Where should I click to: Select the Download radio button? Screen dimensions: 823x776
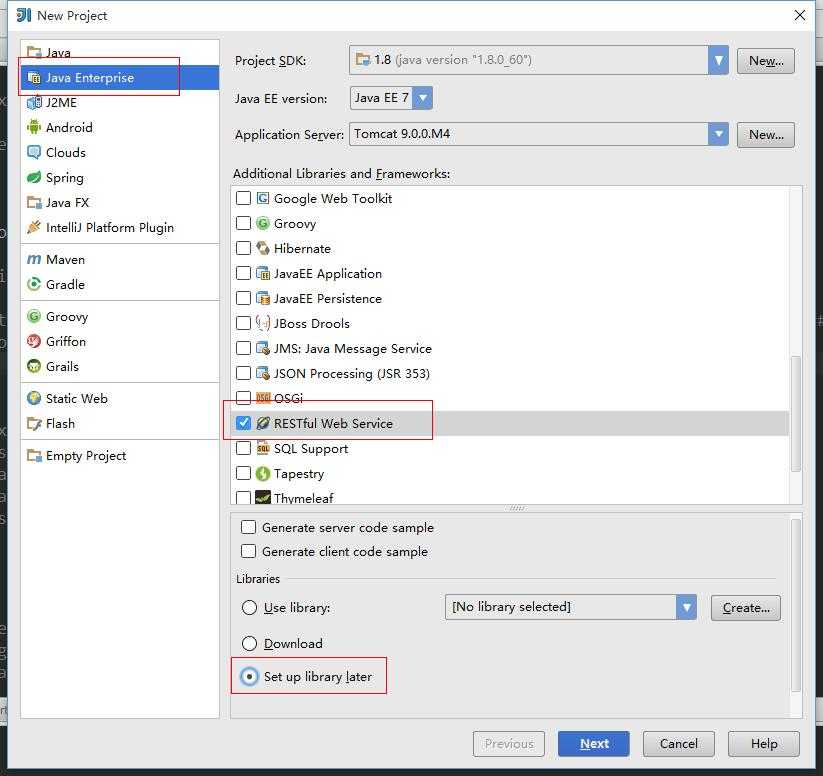click(249, 643)
